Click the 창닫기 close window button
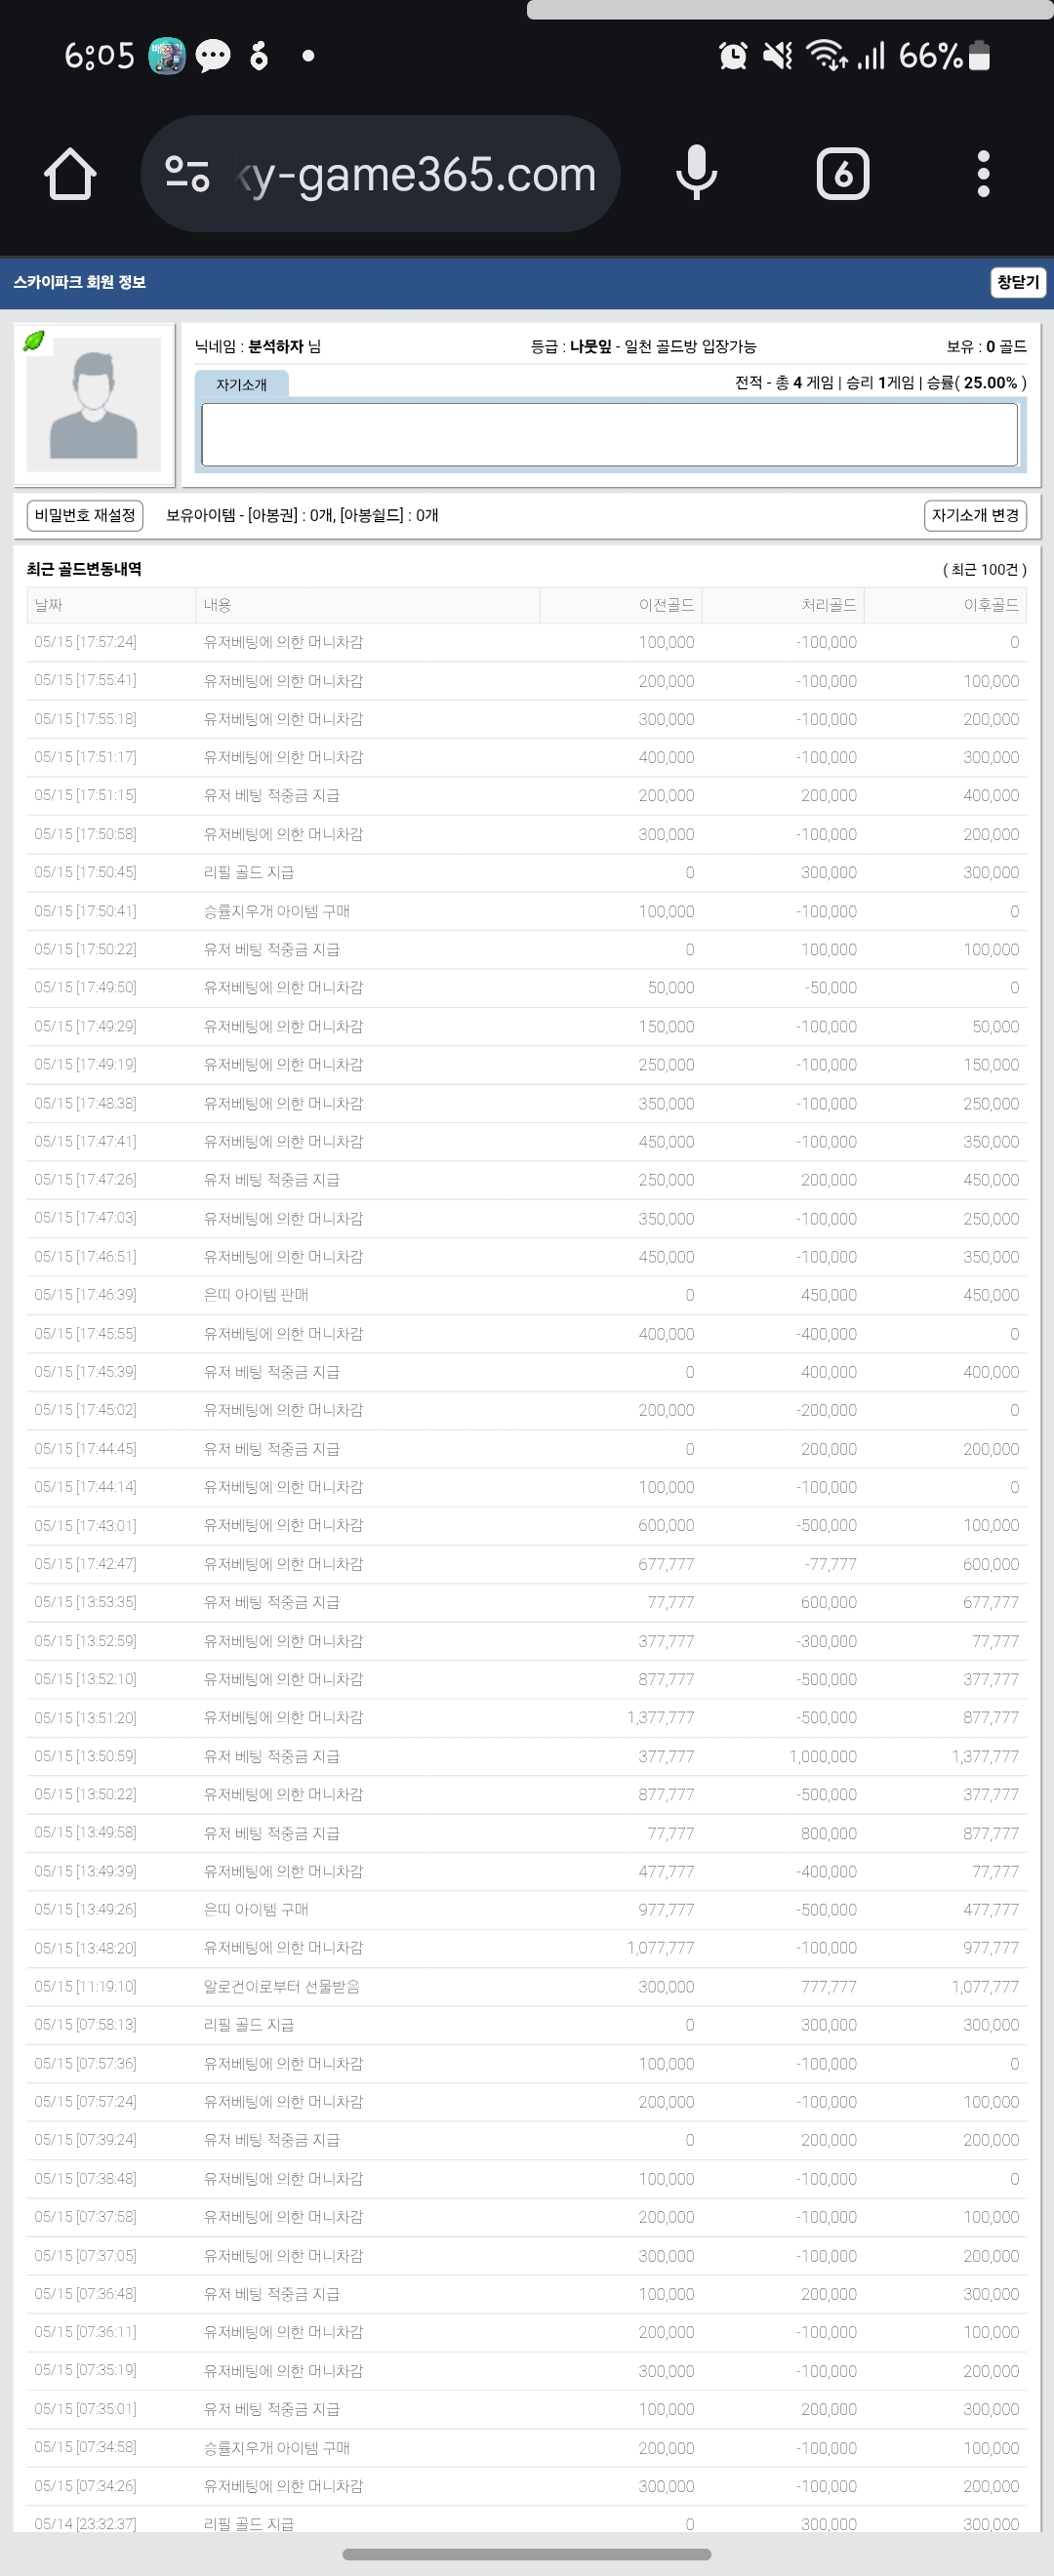This screenshot has height=2576, width=1054. 1018,282
